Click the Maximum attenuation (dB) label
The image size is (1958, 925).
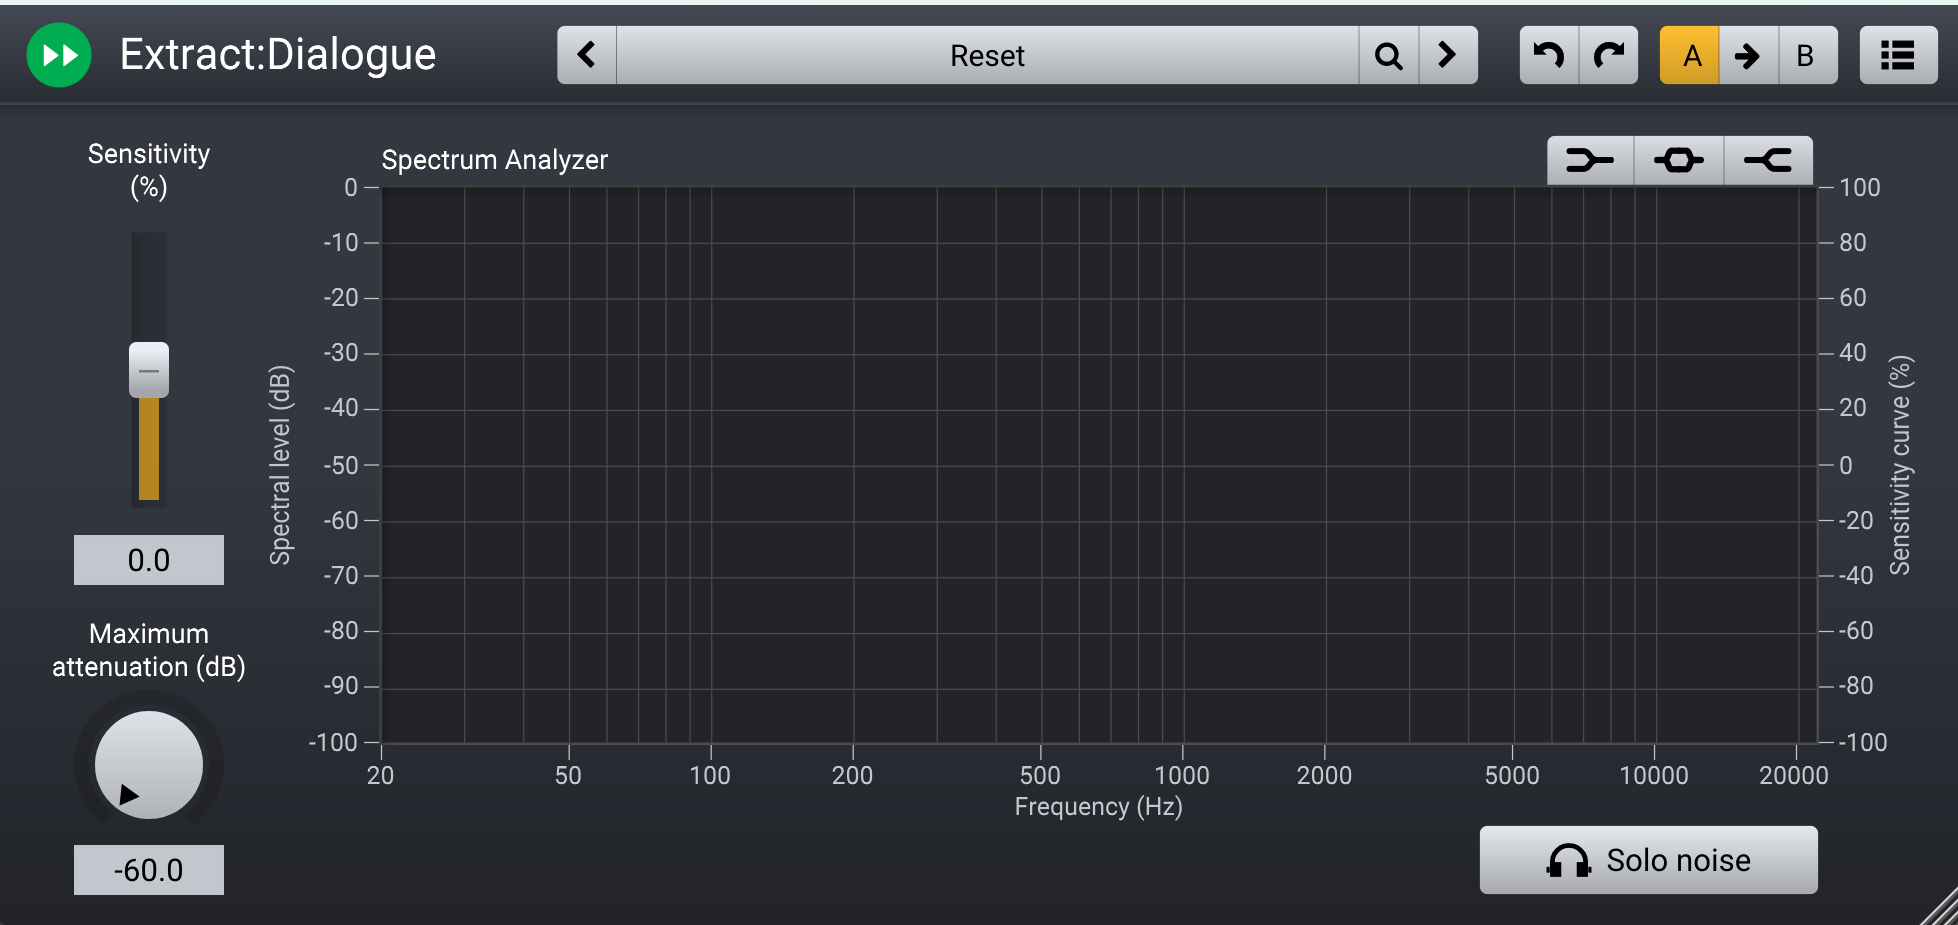click(x=149, y=650)
